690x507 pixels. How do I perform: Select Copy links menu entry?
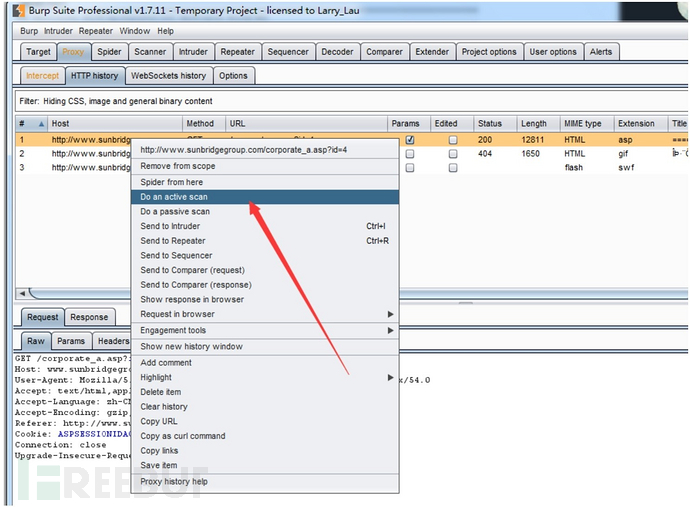(265, 451)
